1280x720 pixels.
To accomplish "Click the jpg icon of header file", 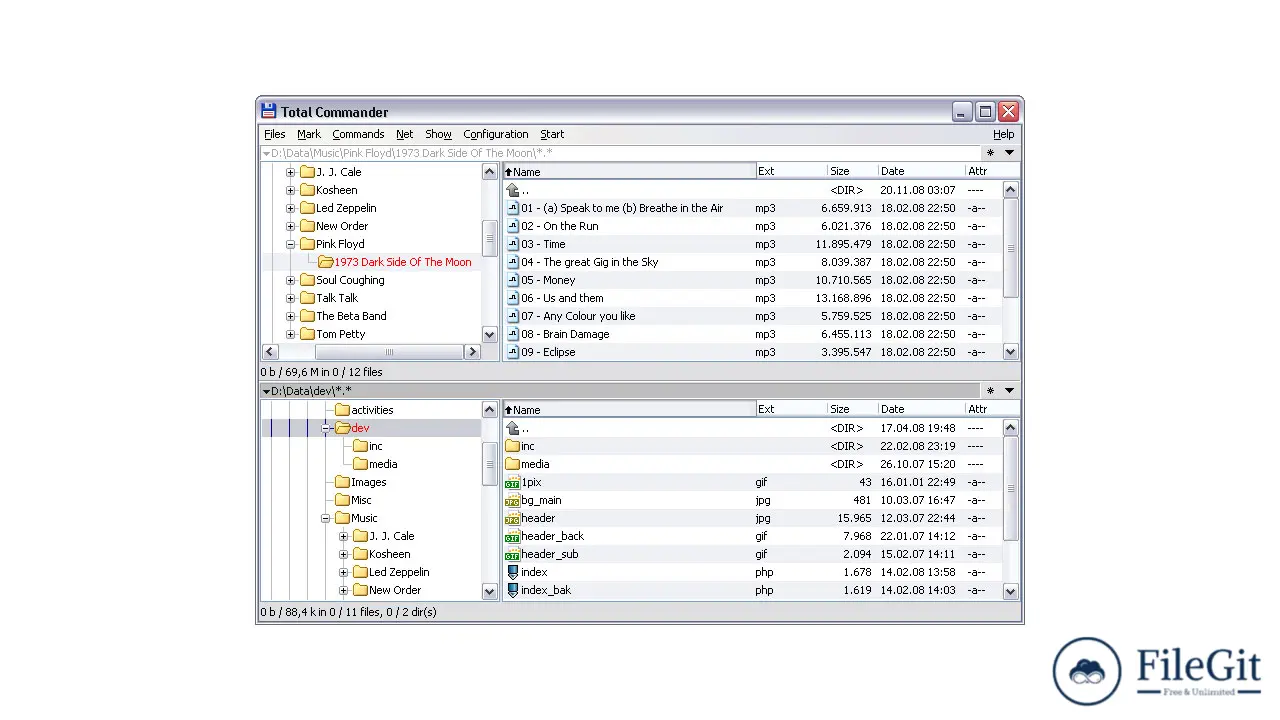I will (513, 518).
